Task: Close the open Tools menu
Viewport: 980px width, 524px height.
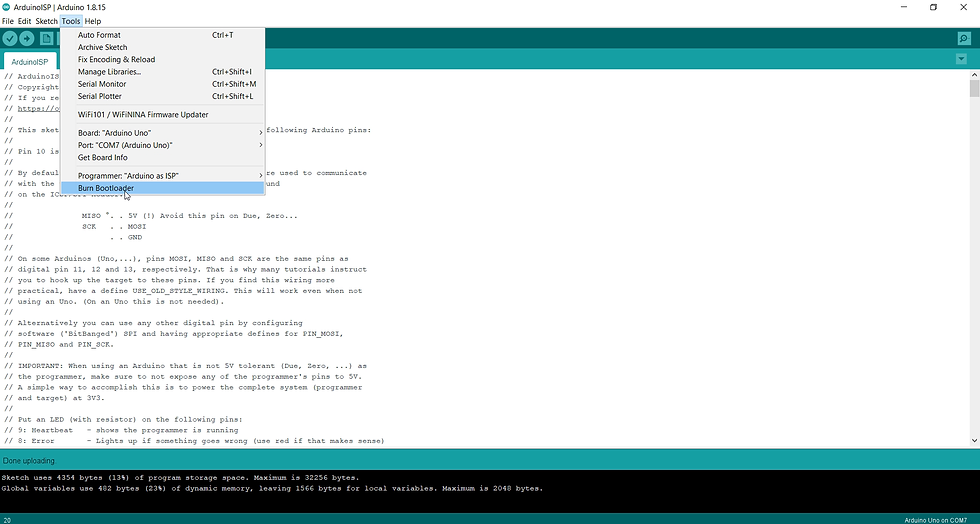Action: (71, 21)
